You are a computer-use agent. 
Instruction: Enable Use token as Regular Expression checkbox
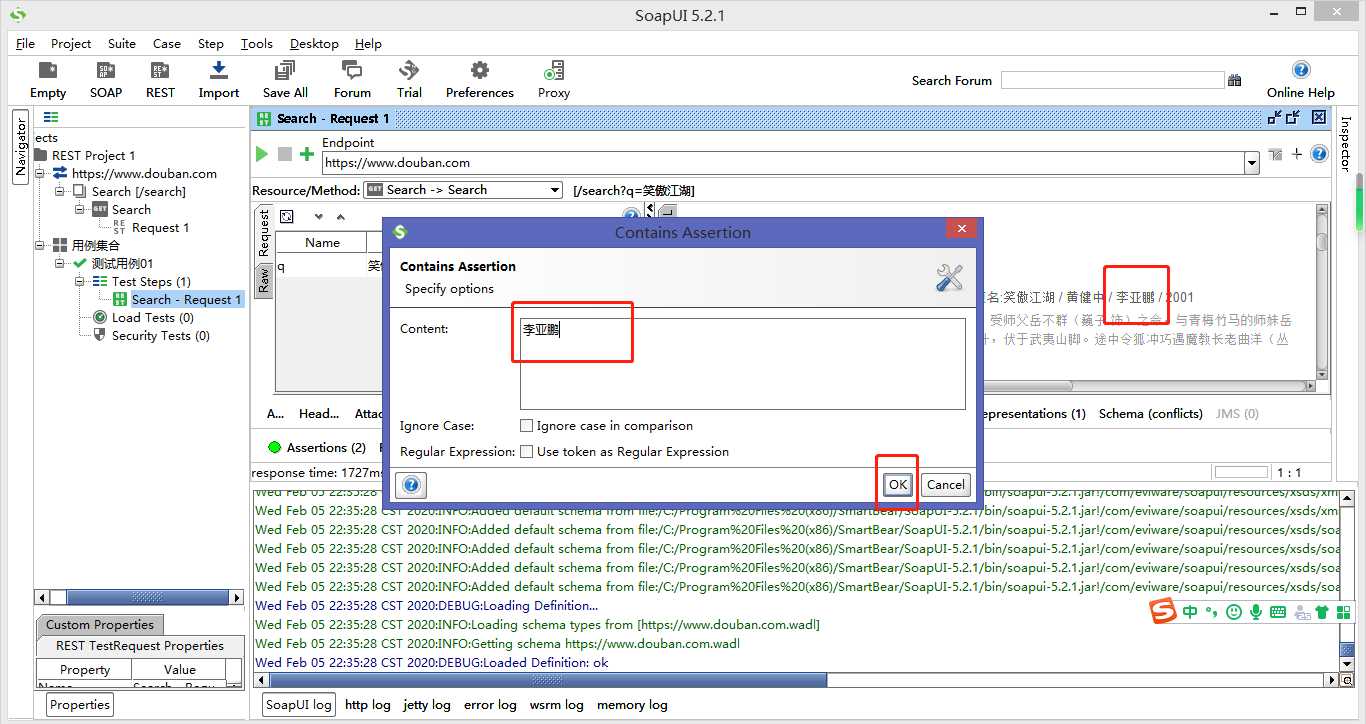[x=526, y=452]
